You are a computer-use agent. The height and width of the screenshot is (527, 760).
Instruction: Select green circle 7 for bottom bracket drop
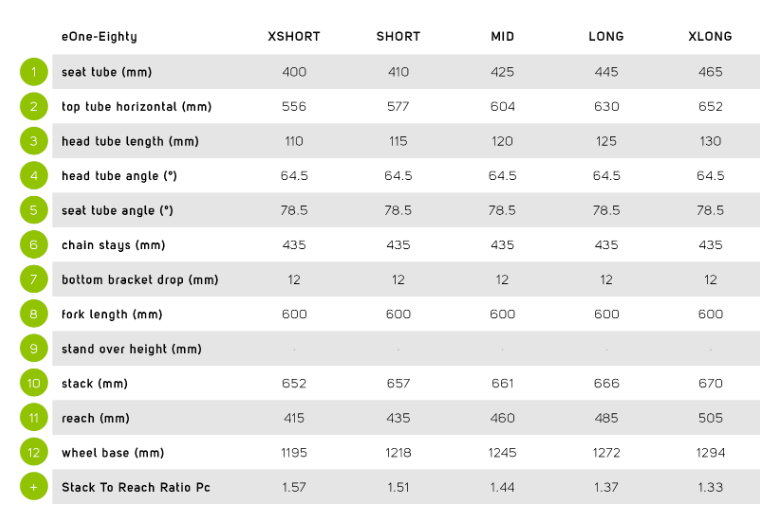(34, 279)
